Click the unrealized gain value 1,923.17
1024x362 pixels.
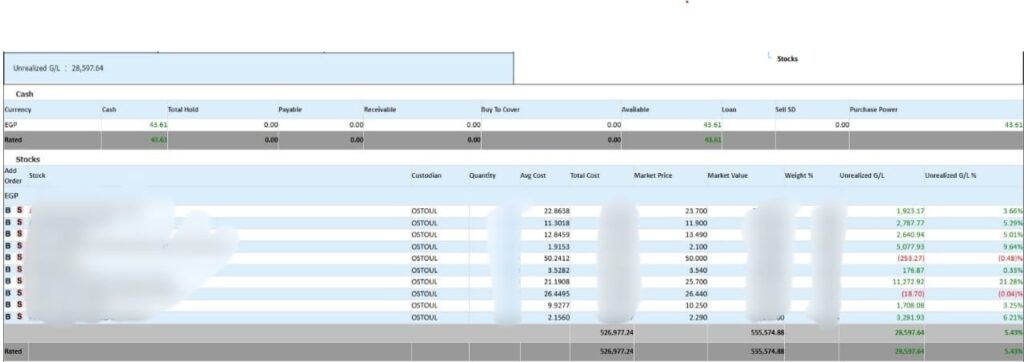(910, 210)
